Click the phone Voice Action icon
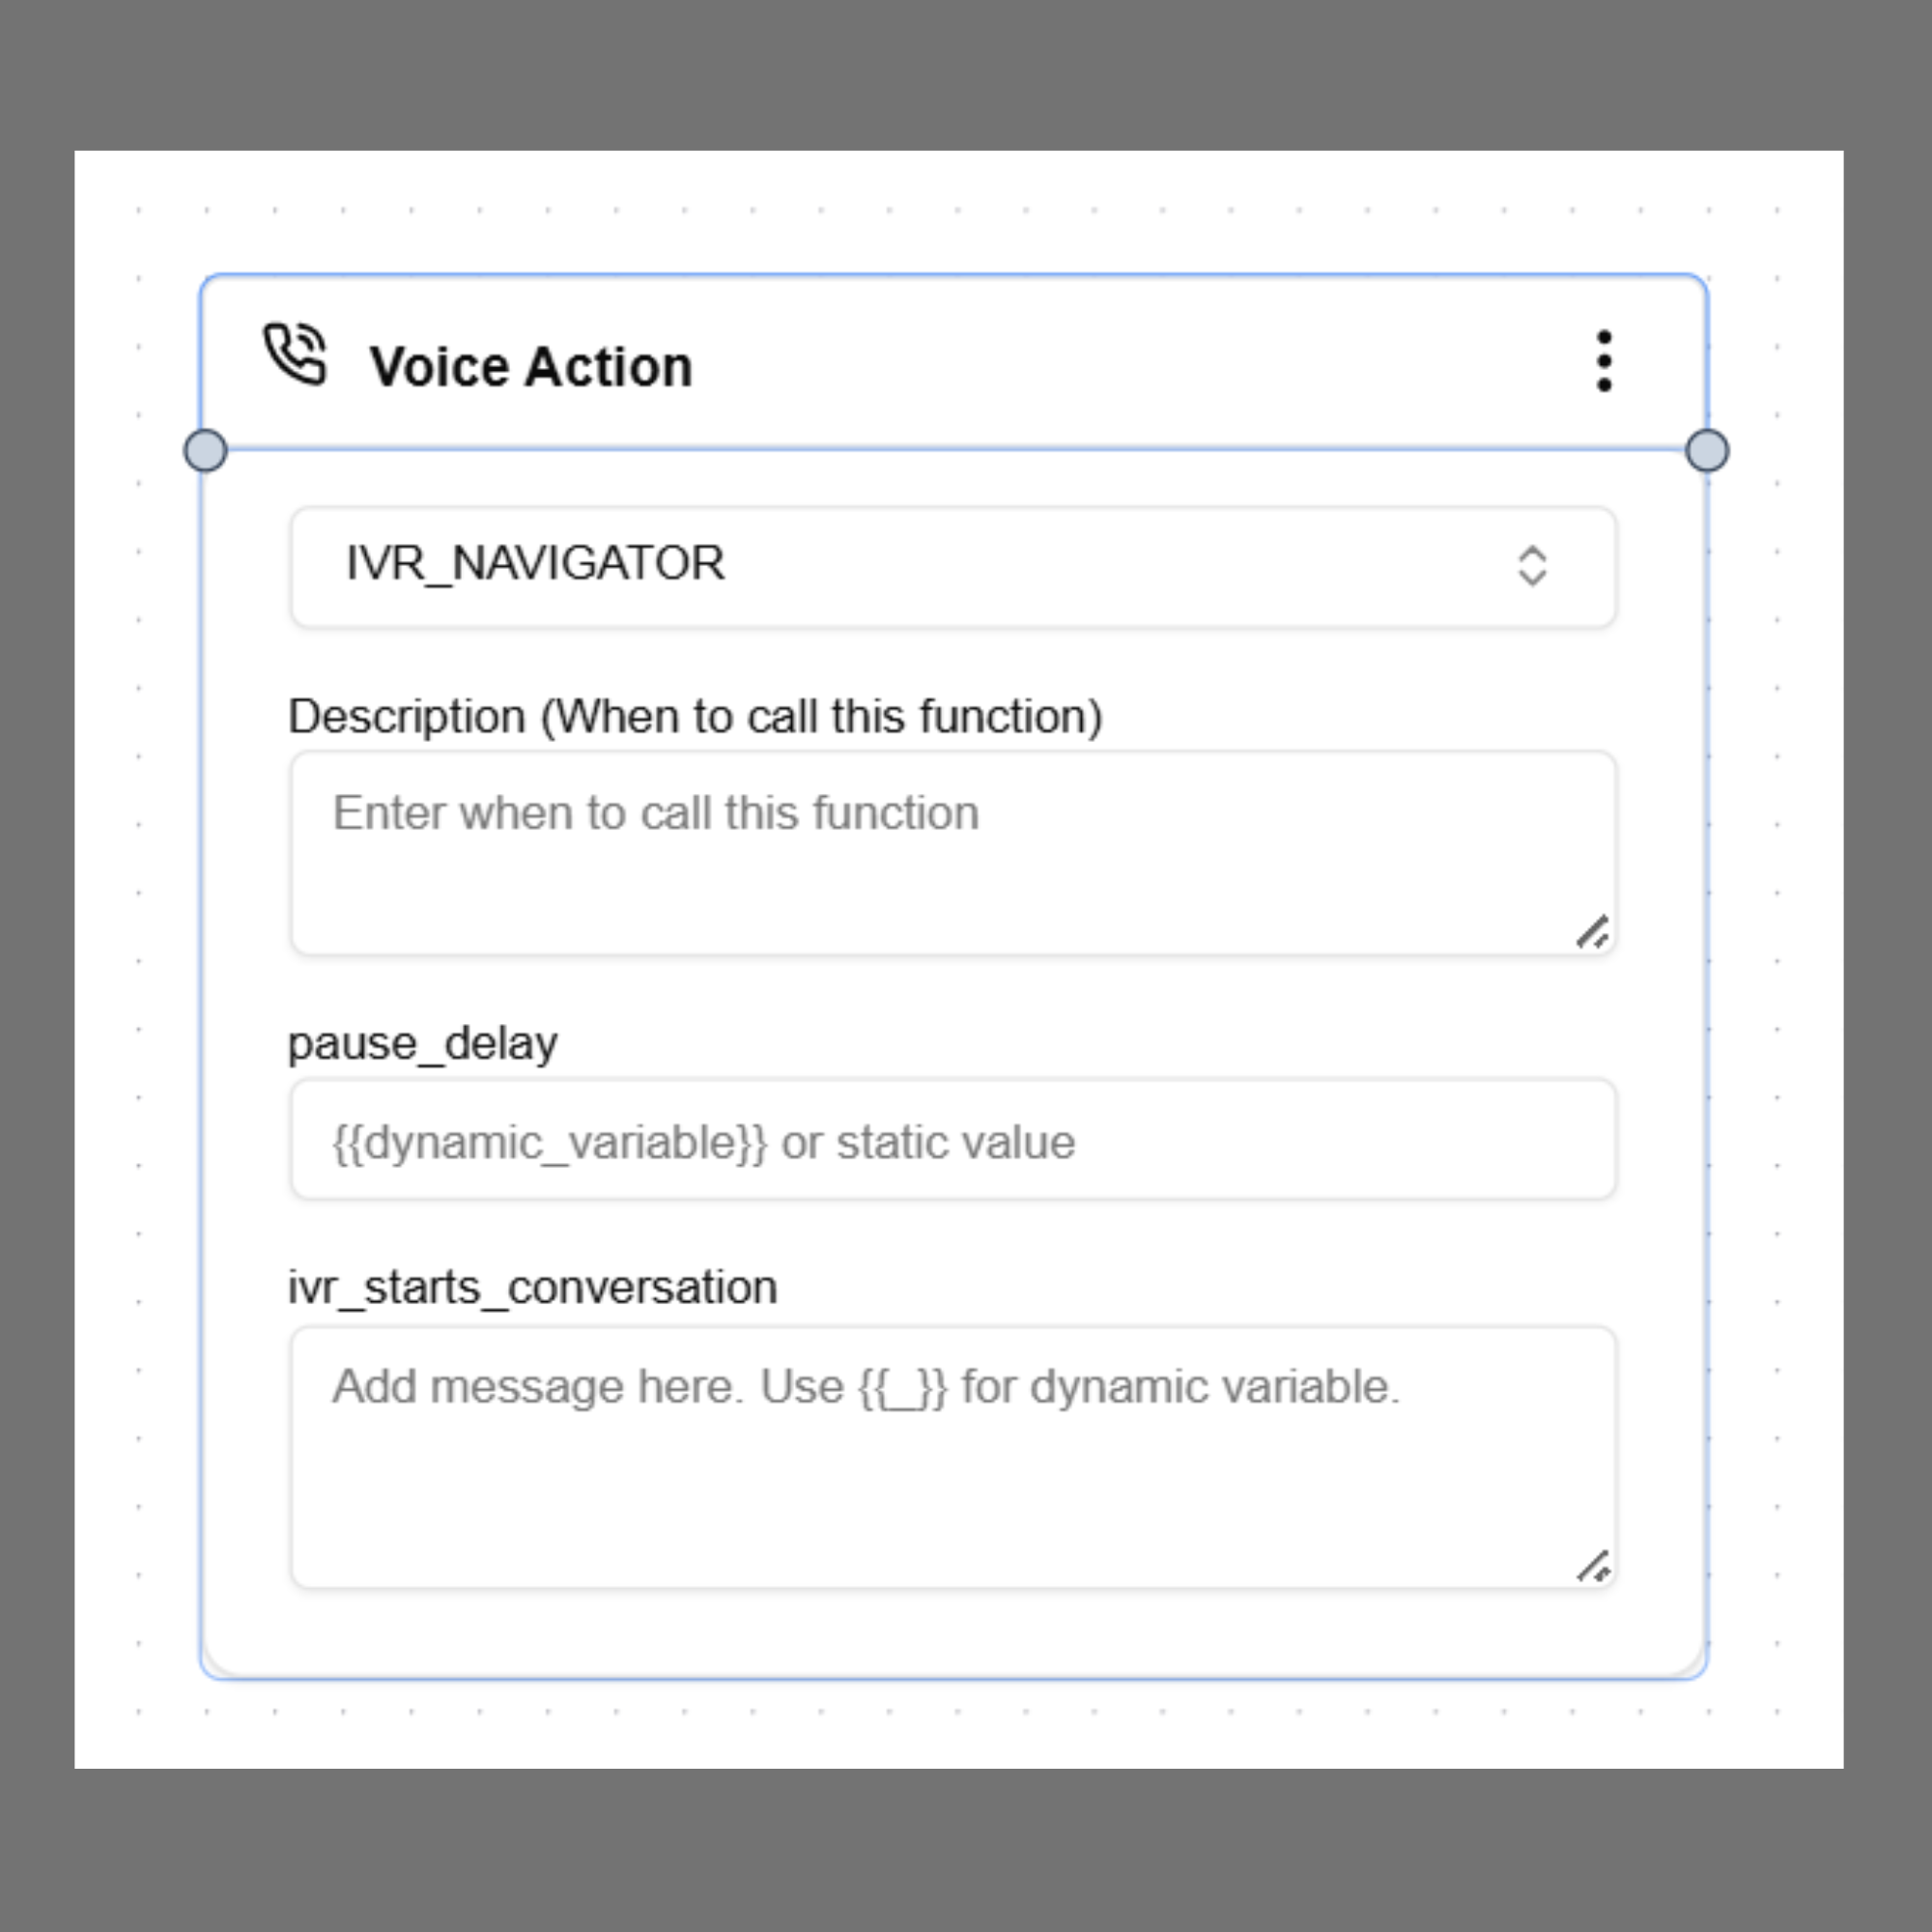The height and width of the screenshot is (1932, 1932). (x=295, y=353)
